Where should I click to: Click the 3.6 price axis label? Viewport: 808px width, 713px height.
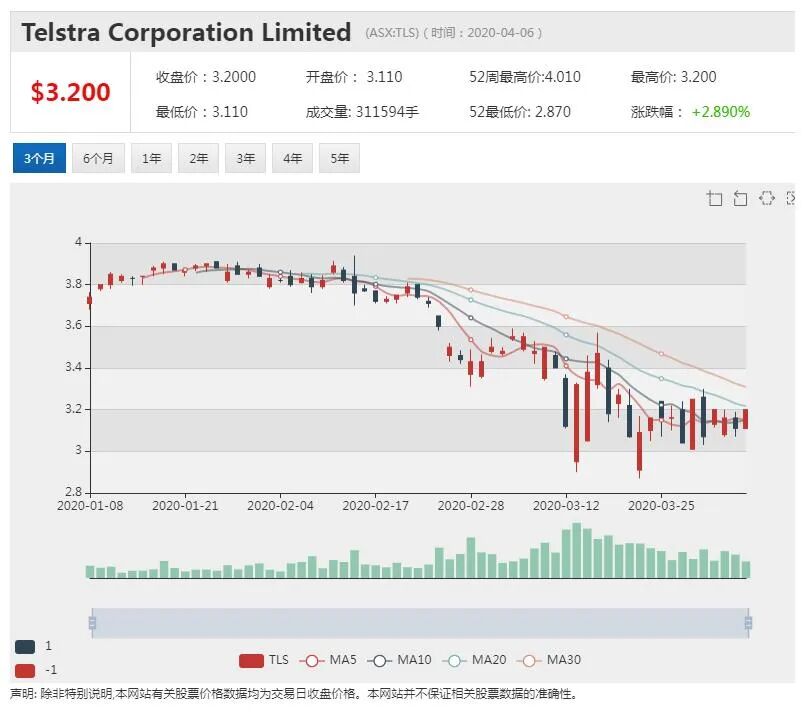pos(74,325)
